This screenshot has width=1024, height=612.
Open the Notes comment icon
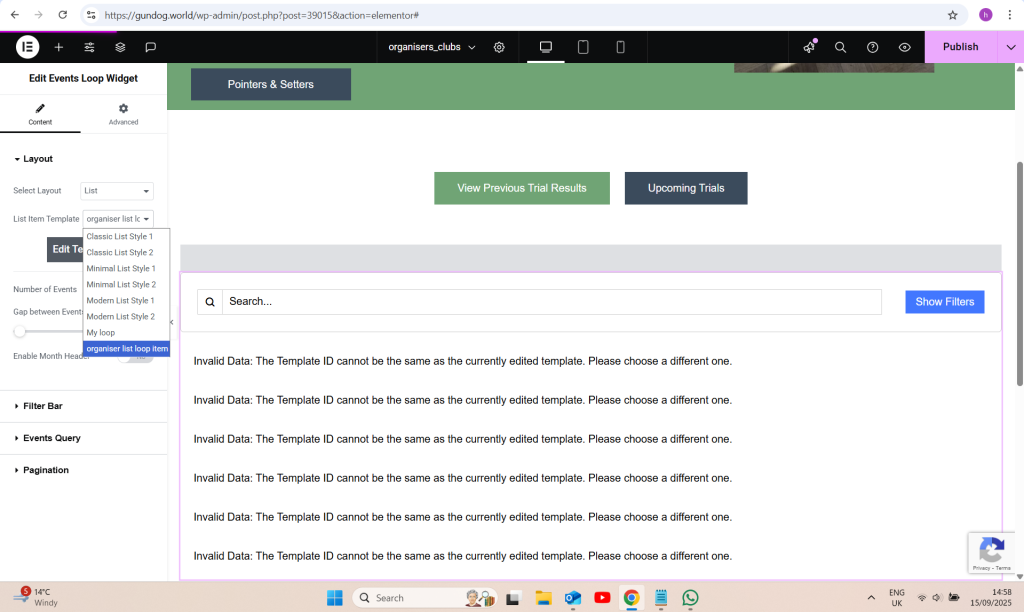(x=150, y=47)
